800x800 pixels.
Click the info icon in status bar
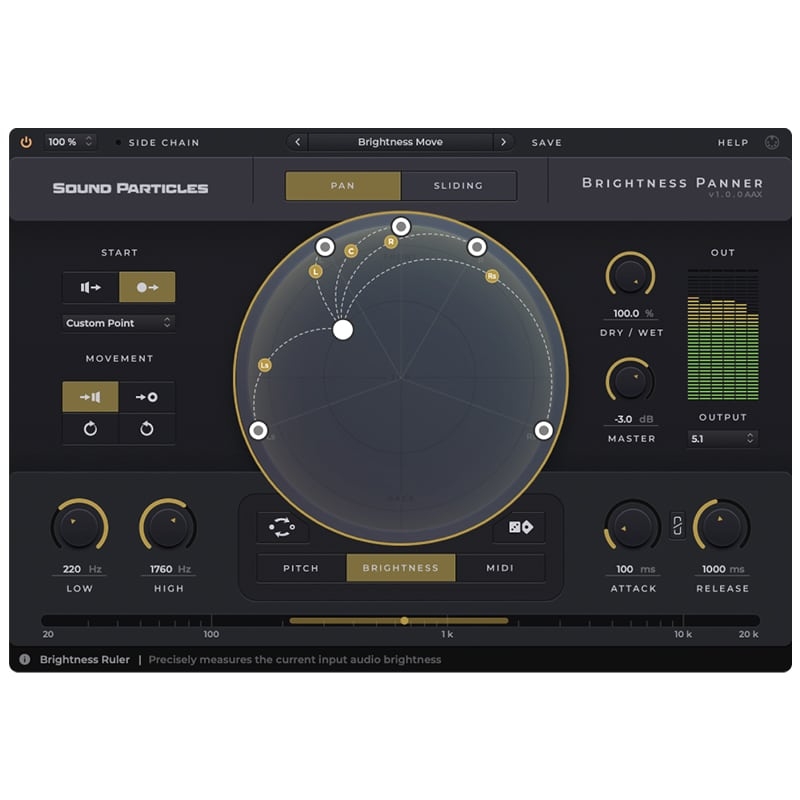(x=24, y=659)
